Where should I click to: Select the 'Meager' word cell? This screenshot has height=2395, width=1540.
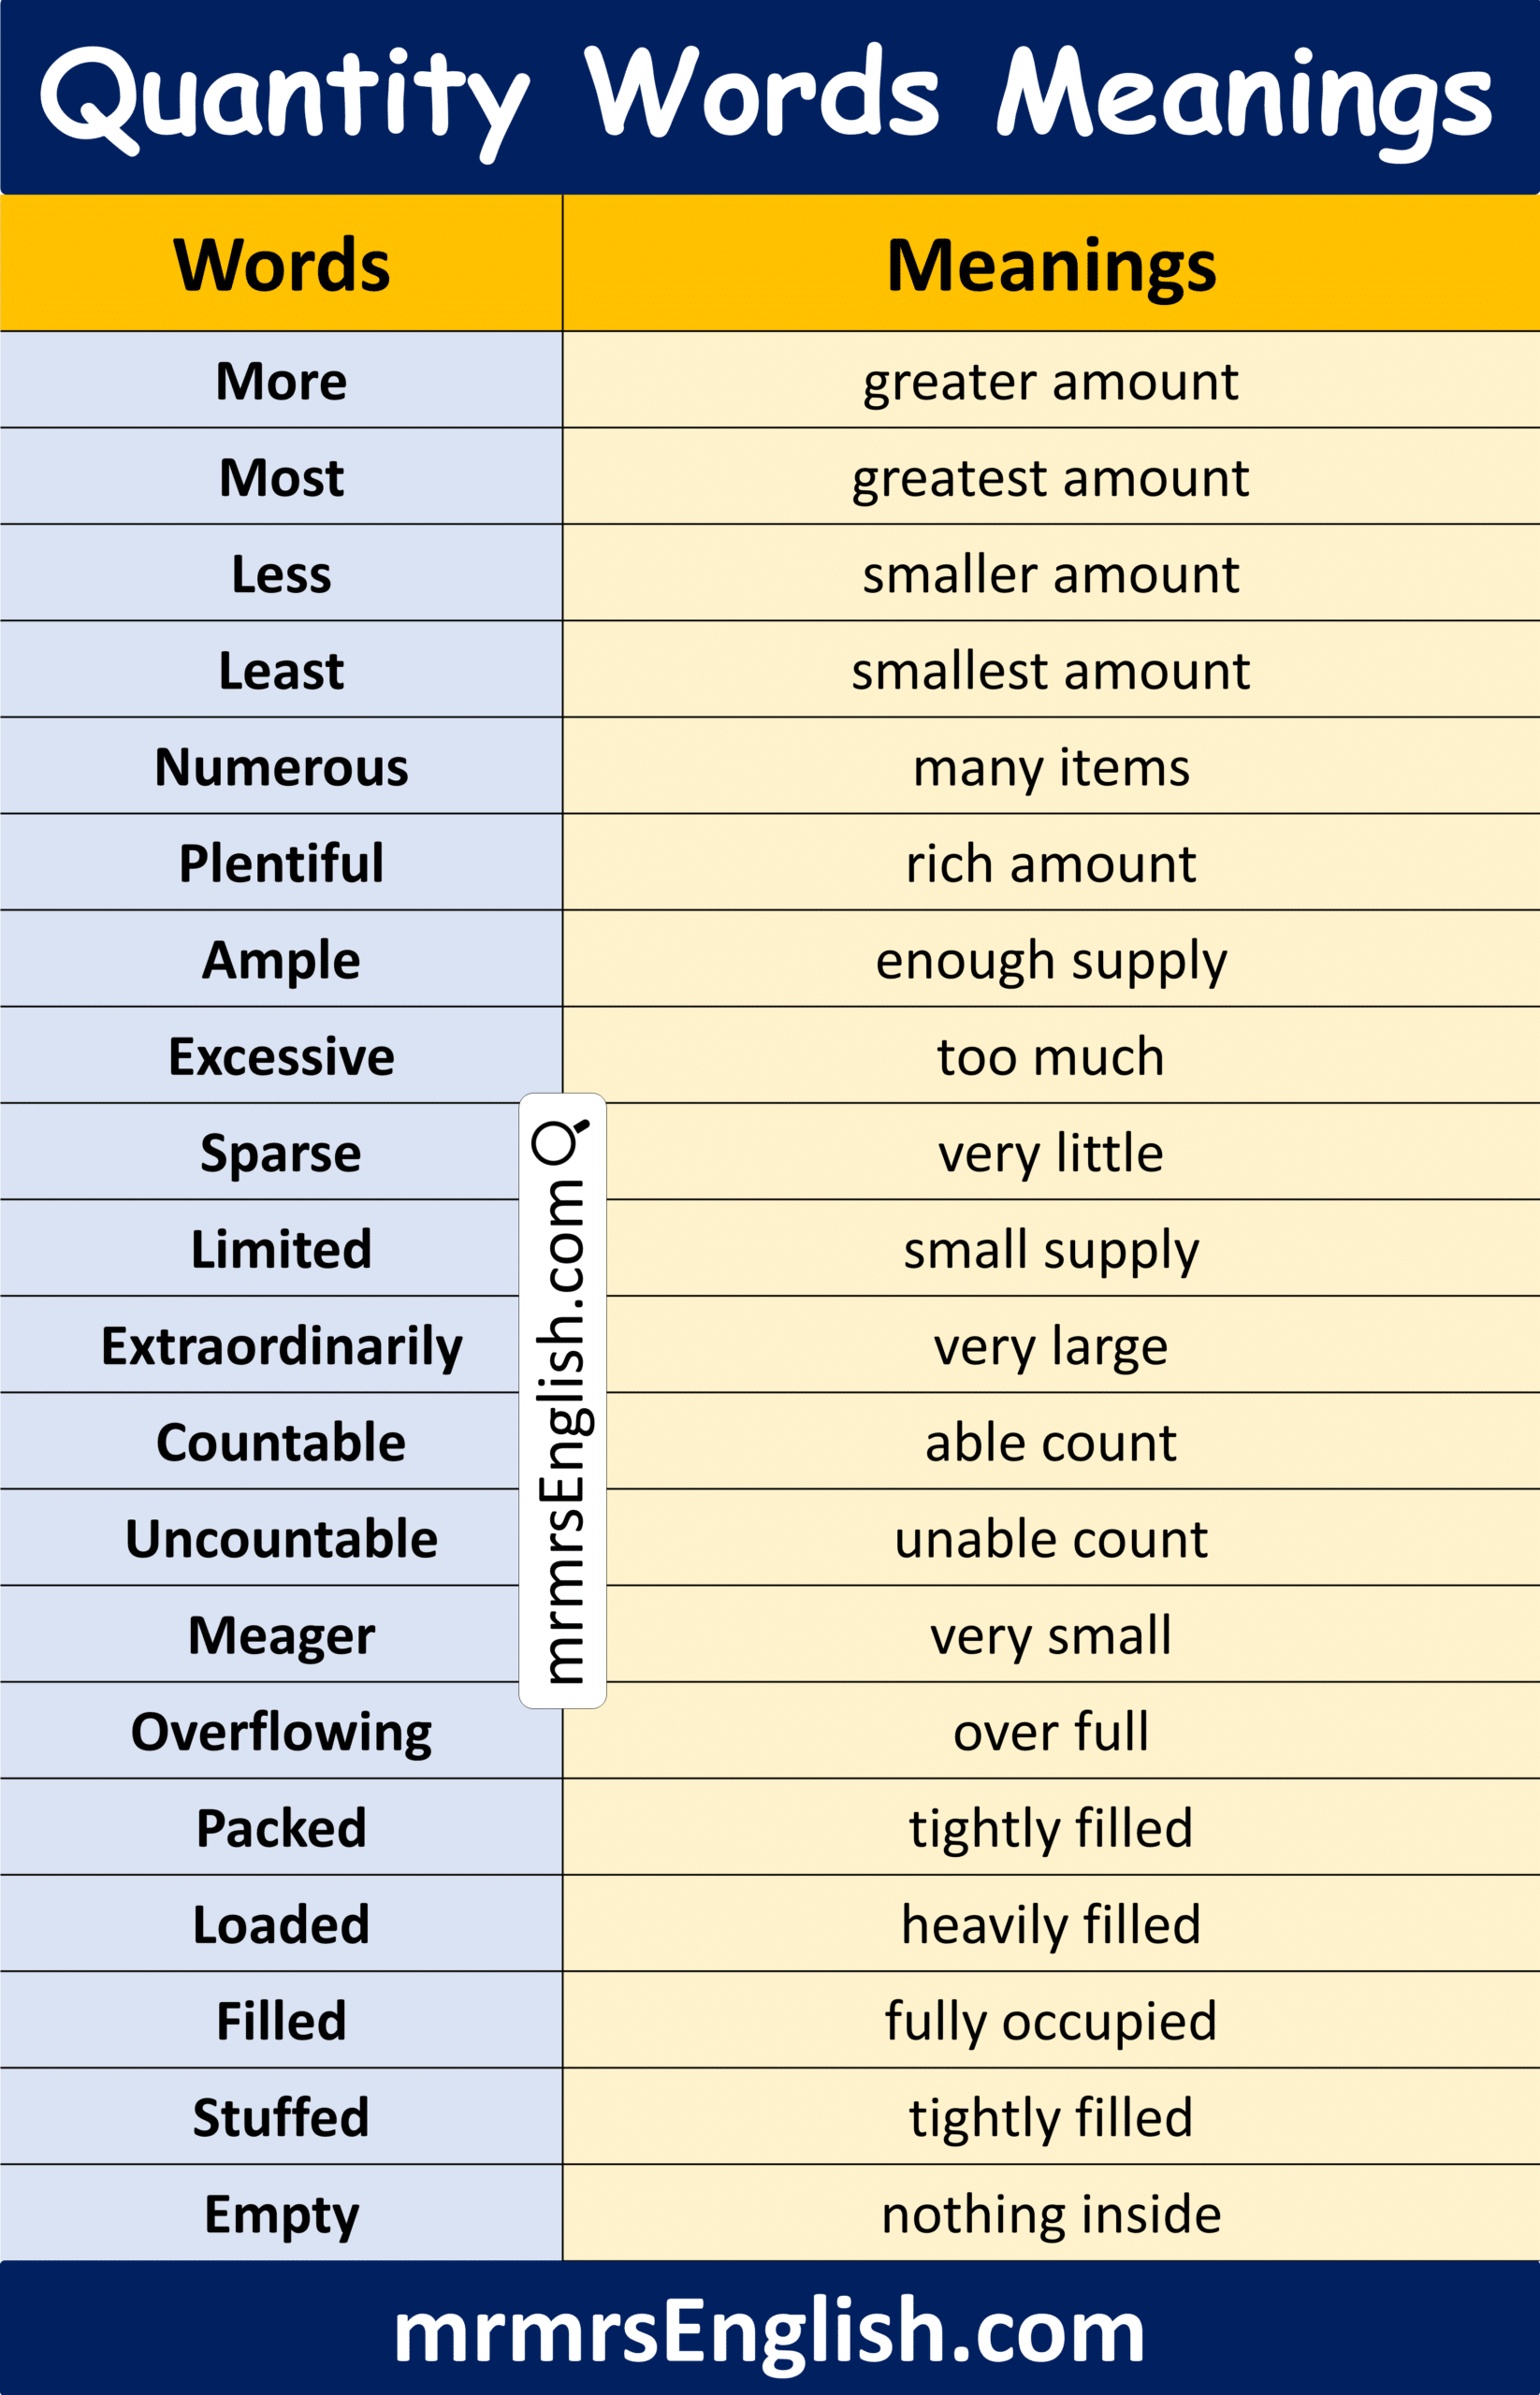pos(281,1636)
